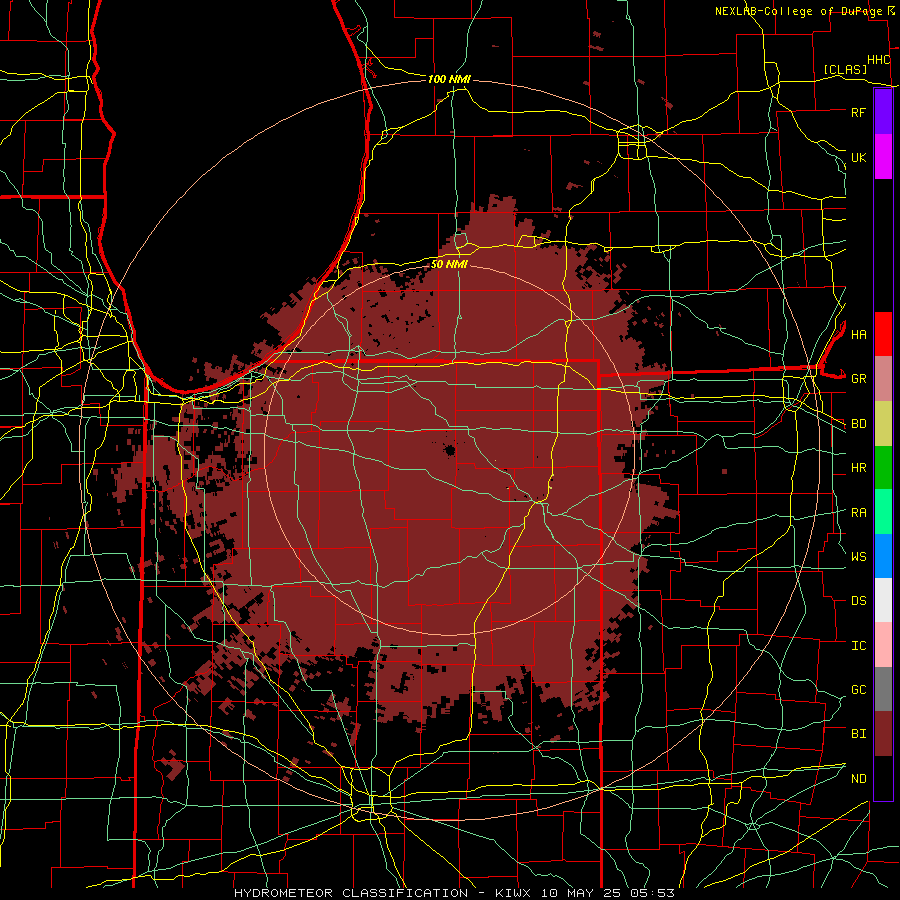Click the RA legend label
The height and width of the screenshot is (900, 900).
pyautogui.click(x=858, y=513)
